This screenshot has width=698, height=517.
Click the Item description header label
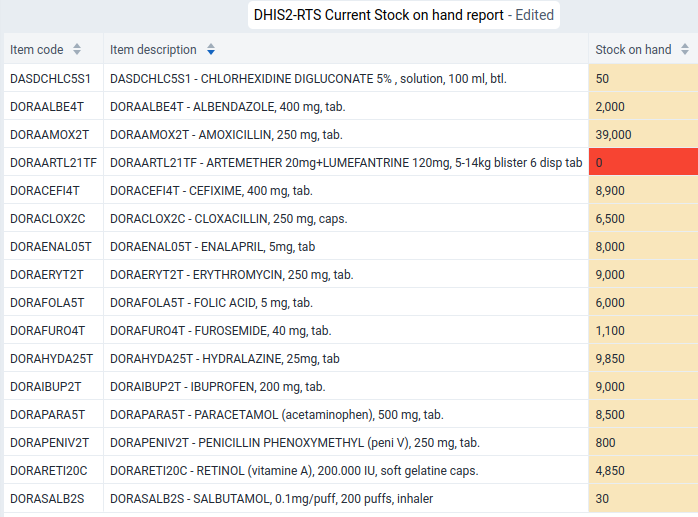pos(153,49)
